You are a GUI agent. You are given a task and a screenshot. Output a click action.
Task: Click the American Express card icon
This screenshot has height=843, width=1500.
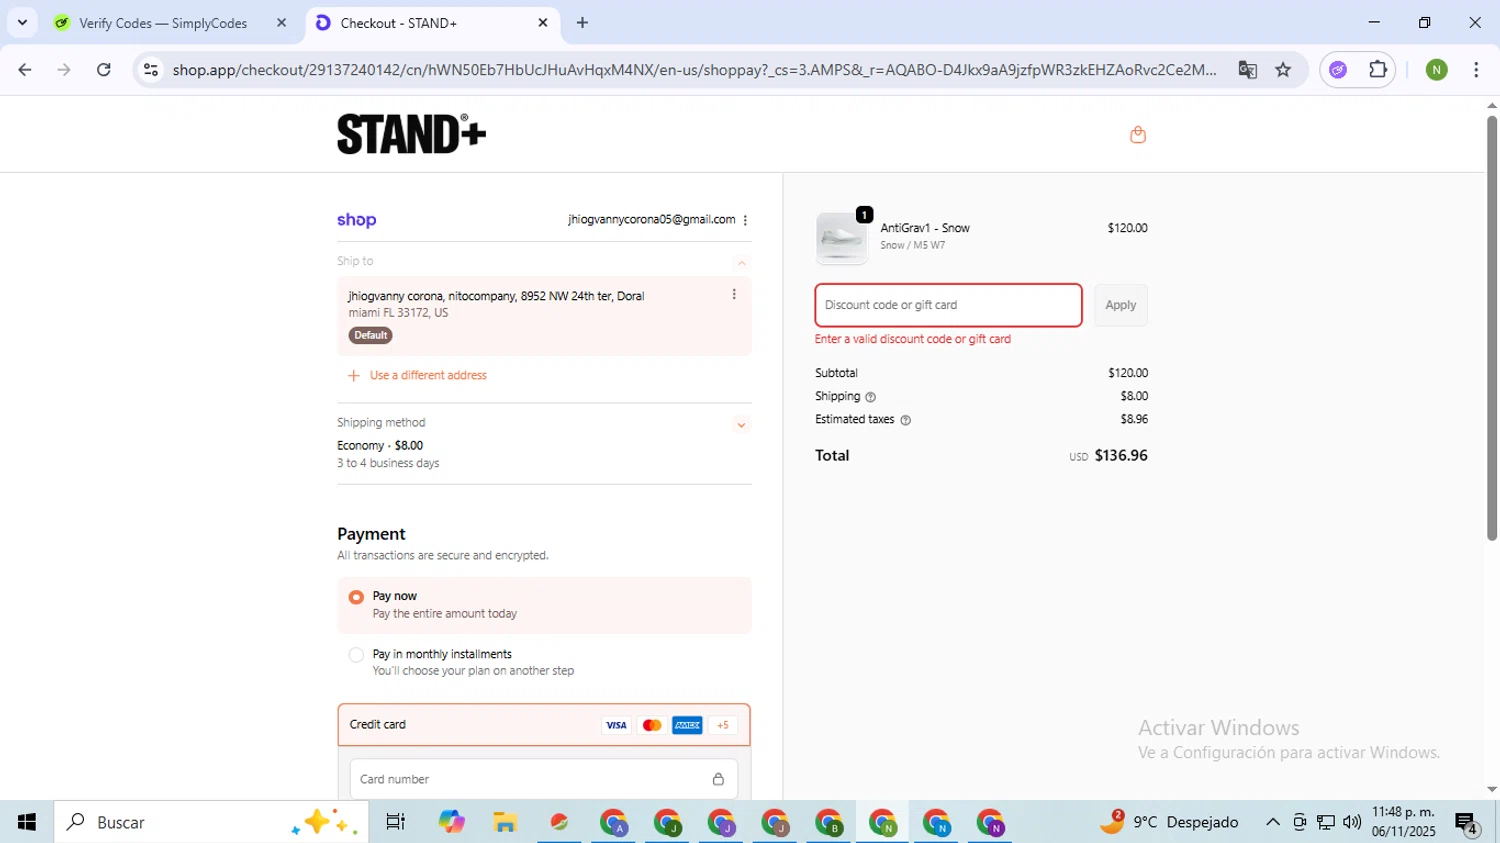point(687,725)
